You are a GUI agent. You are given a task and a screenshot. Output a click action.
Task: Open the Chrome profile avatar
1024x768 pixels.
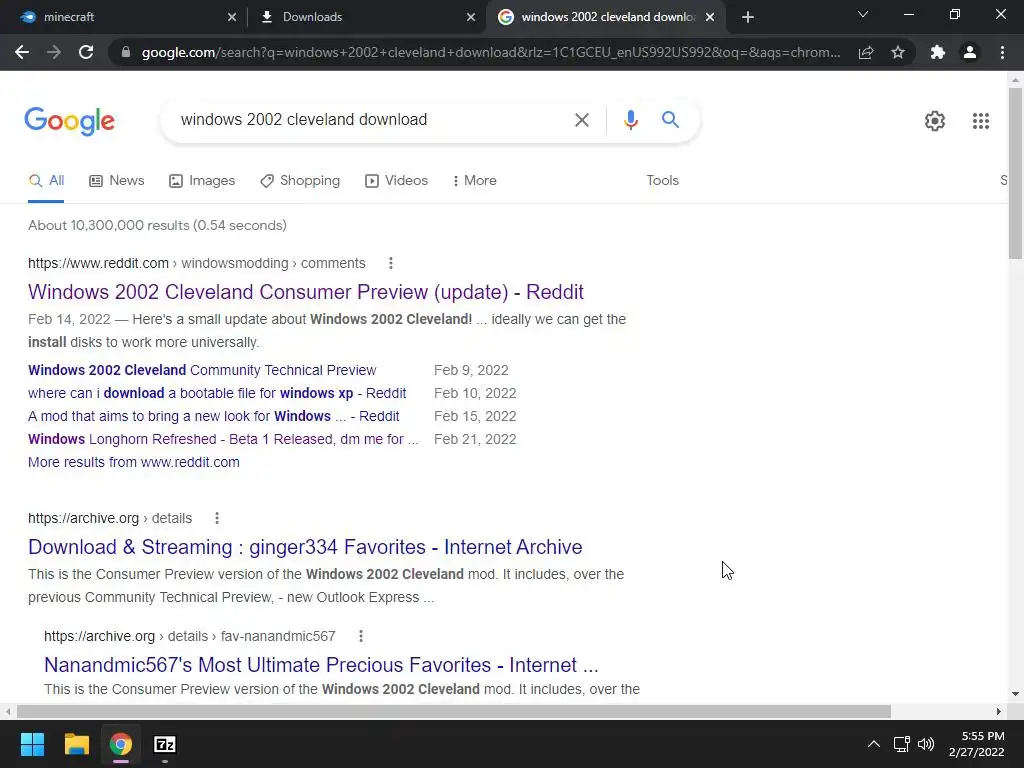tap(970, 52)
